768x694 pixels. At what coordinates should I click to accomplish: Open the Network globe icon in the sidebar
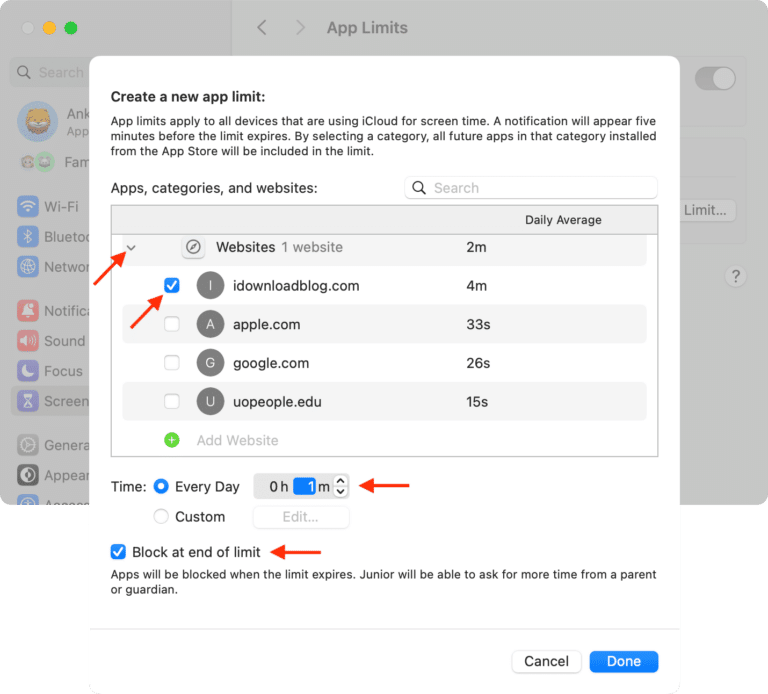point(28,266)
